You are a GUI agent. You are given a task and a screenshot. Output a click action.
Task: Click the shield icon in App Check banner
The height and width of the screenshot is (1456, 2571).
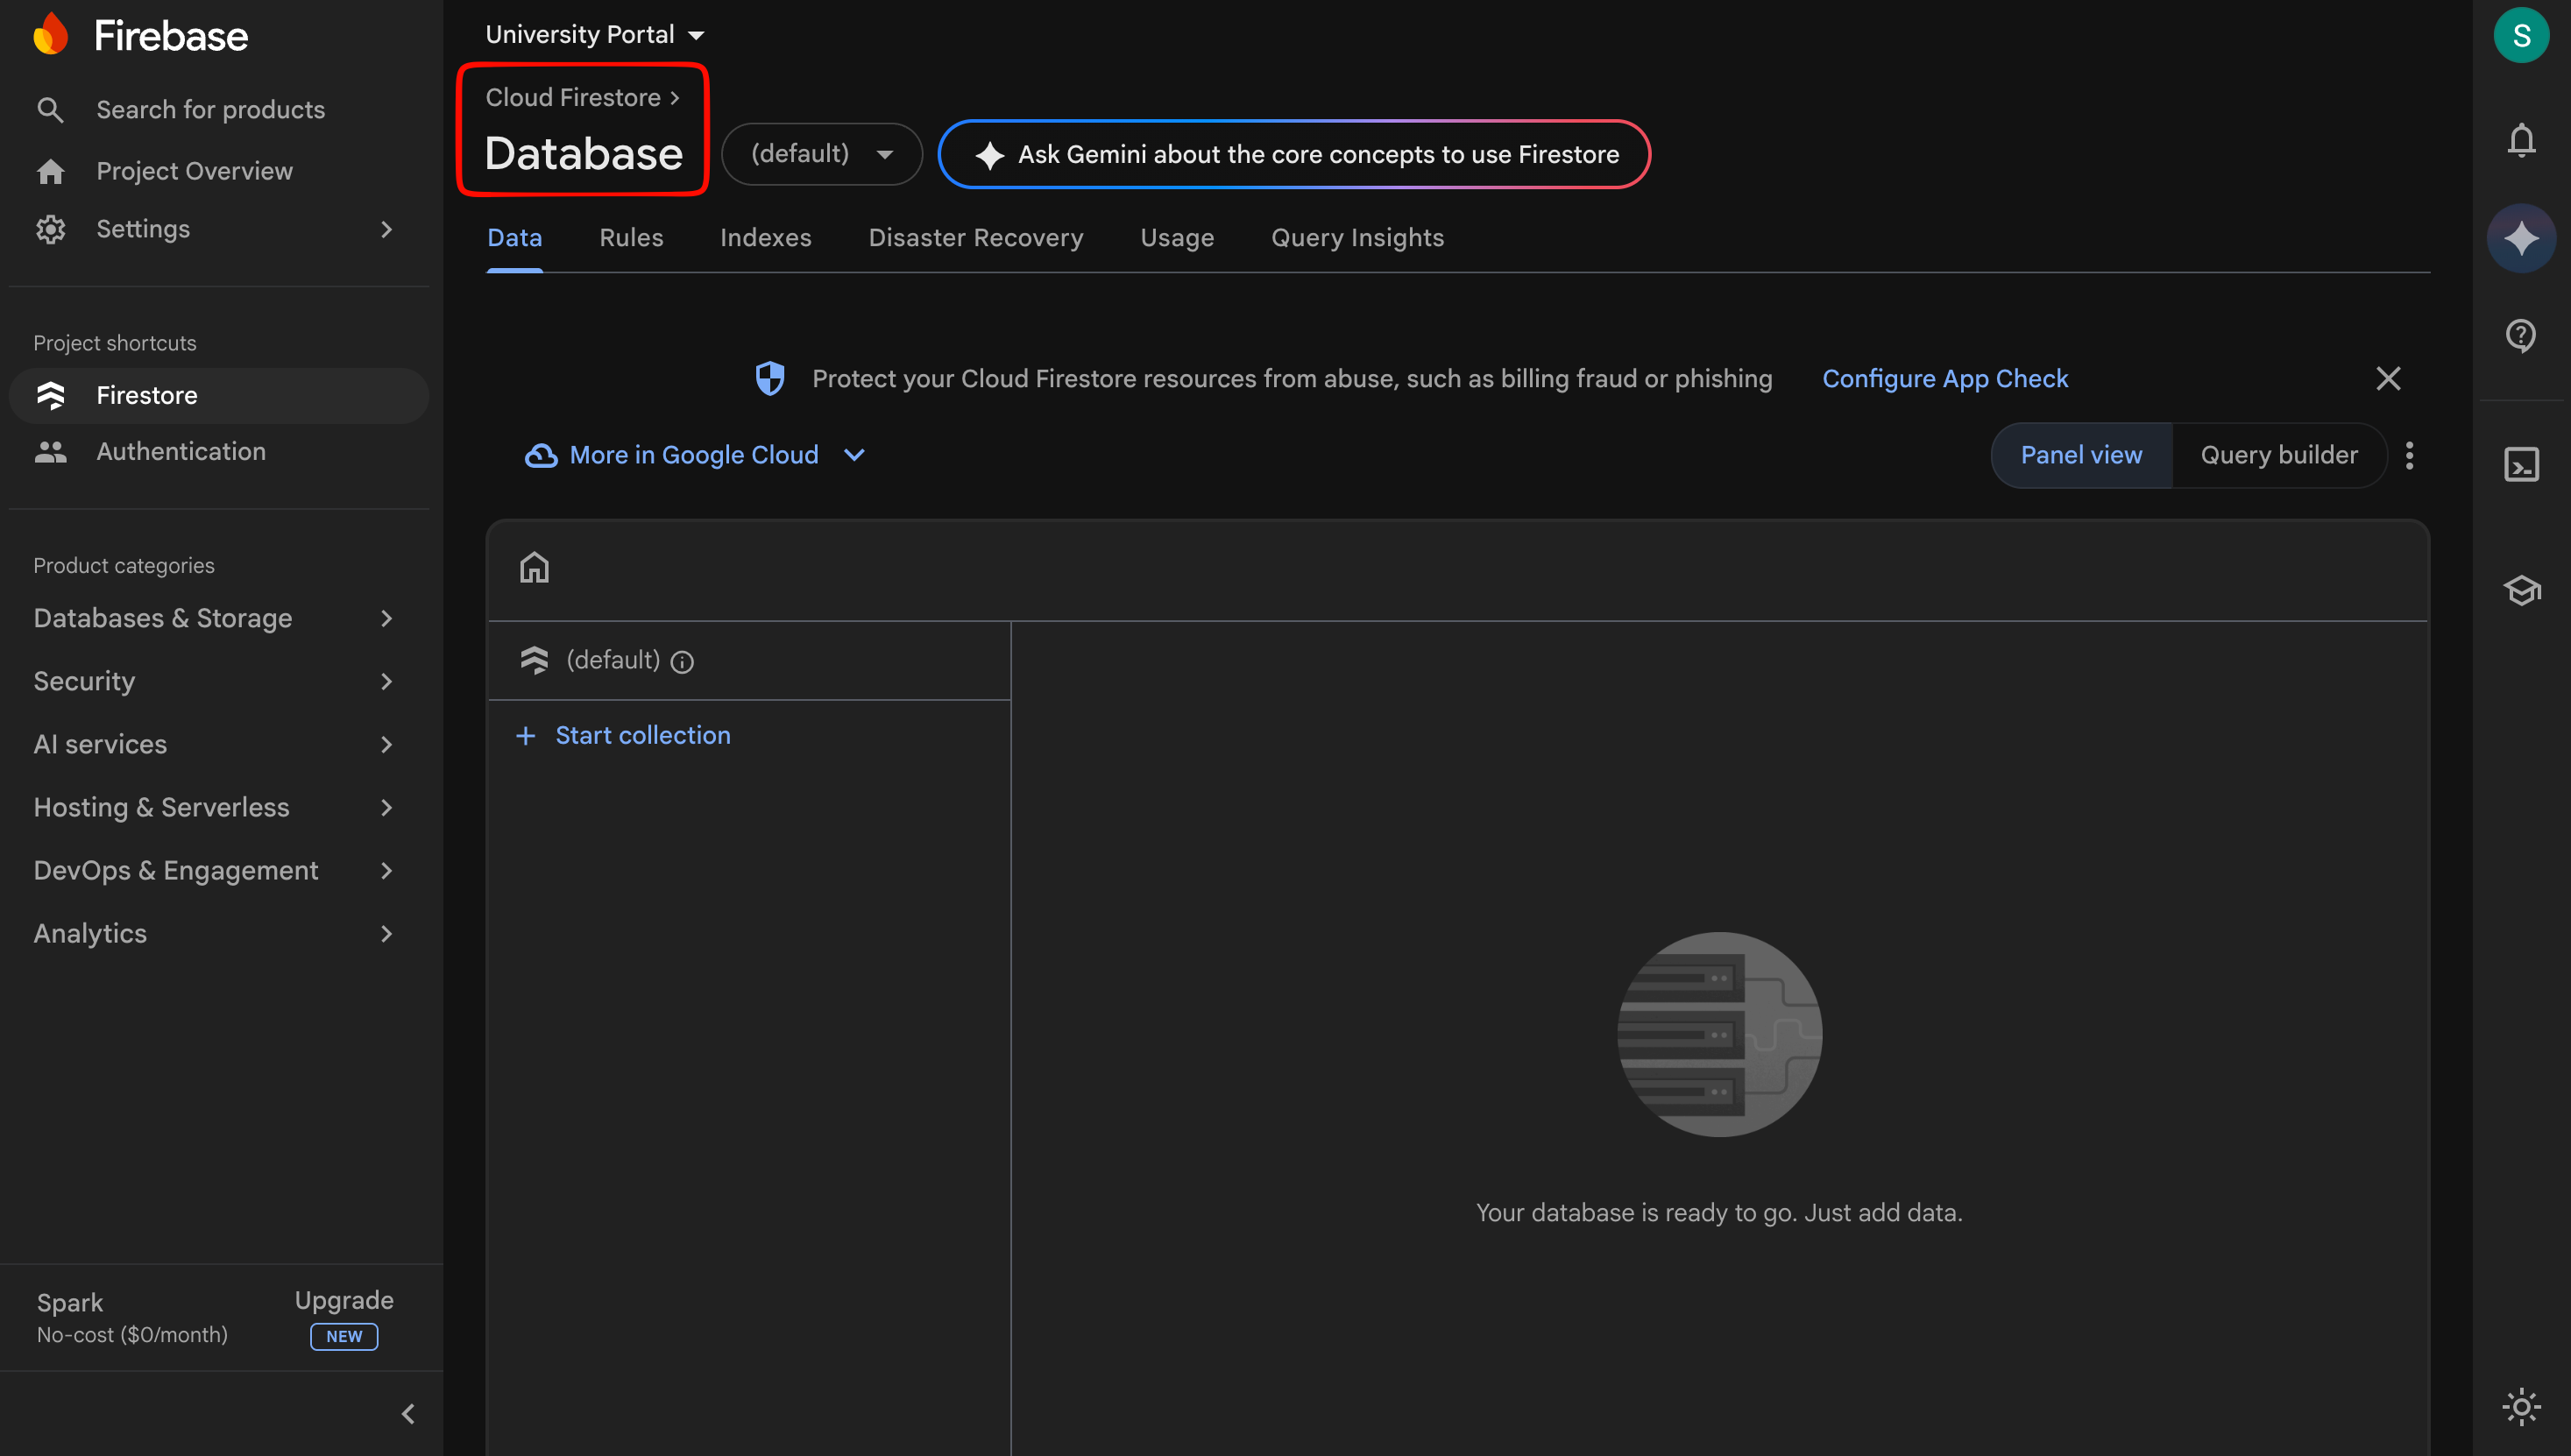(769, 379)
